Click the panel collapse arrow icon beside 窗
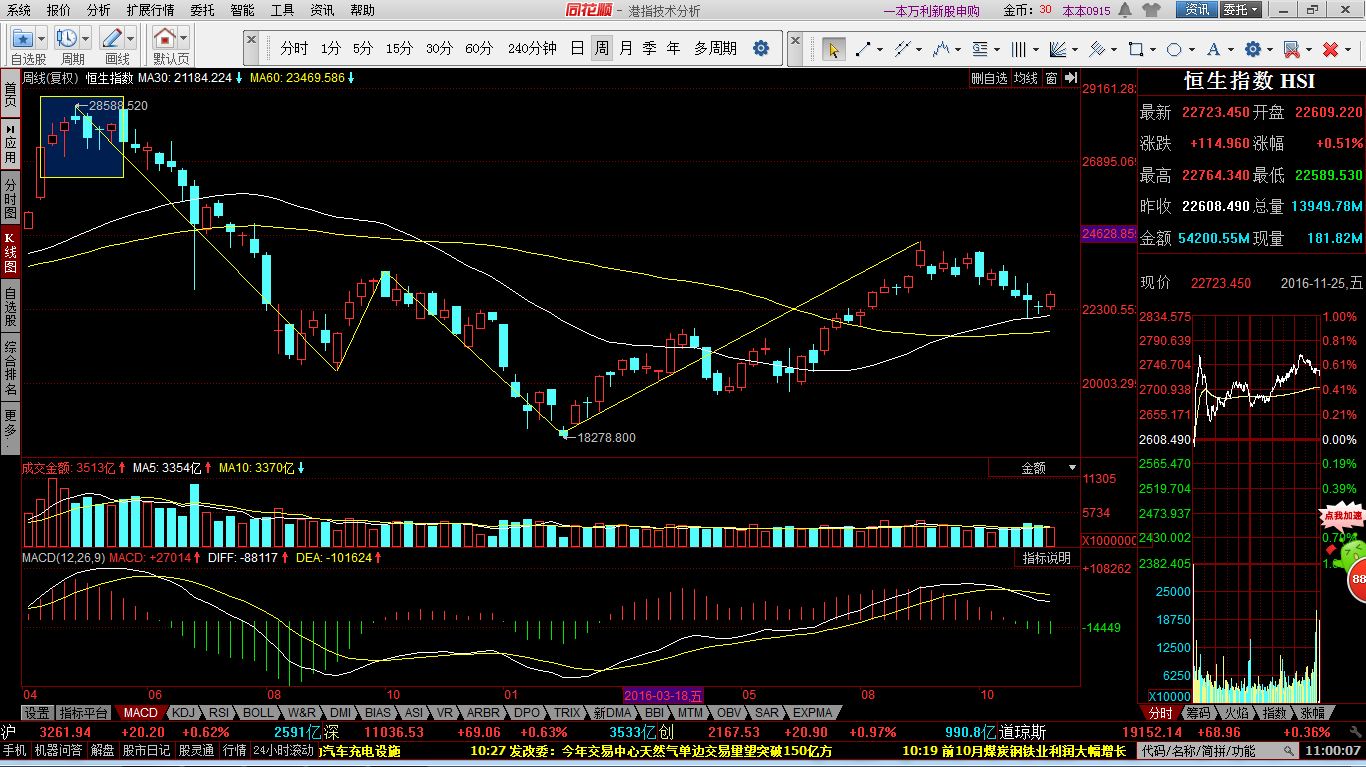 coord(1069,78)
